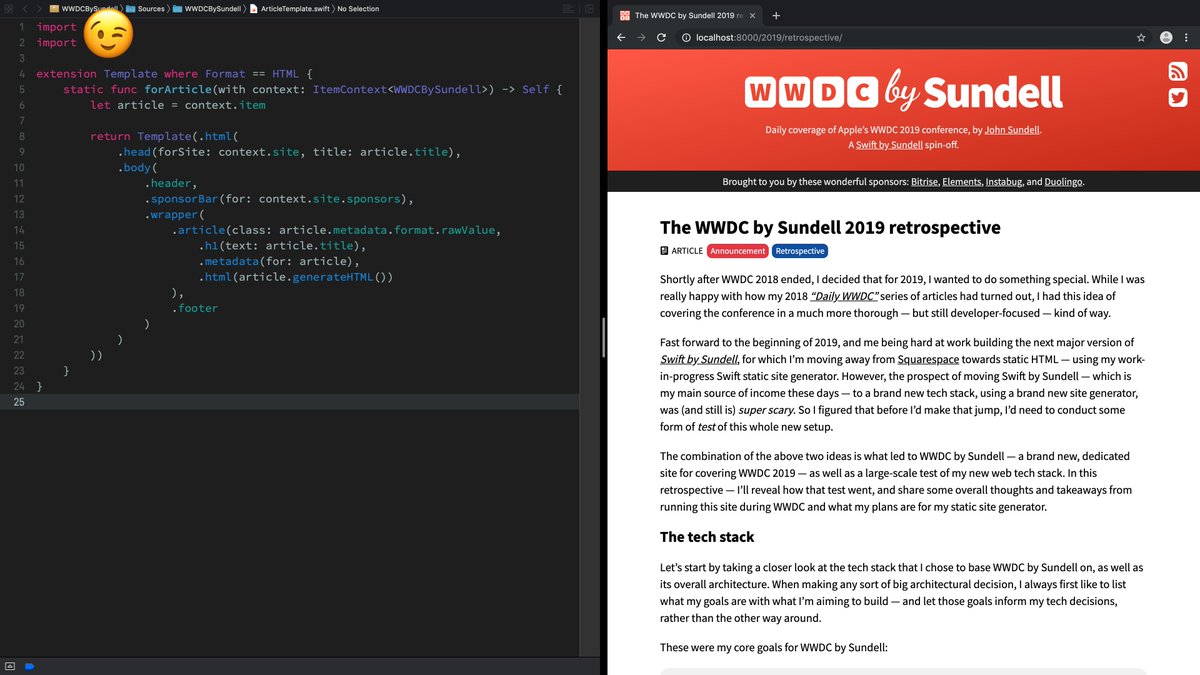1200x675 pixels.
Task: Click the Xcode minimap scroll indicator
Action: [603, 338]
